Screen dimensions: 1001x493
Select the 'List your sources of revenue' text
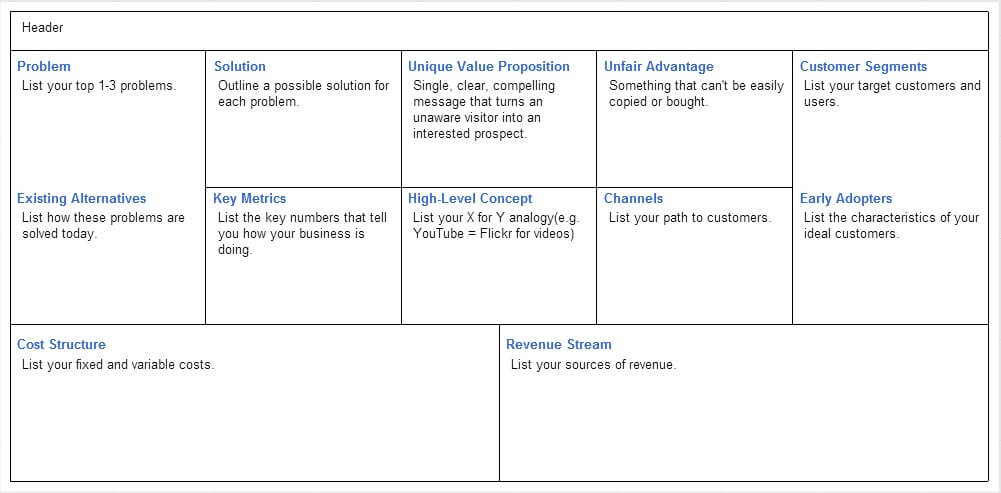pos(593,365)
